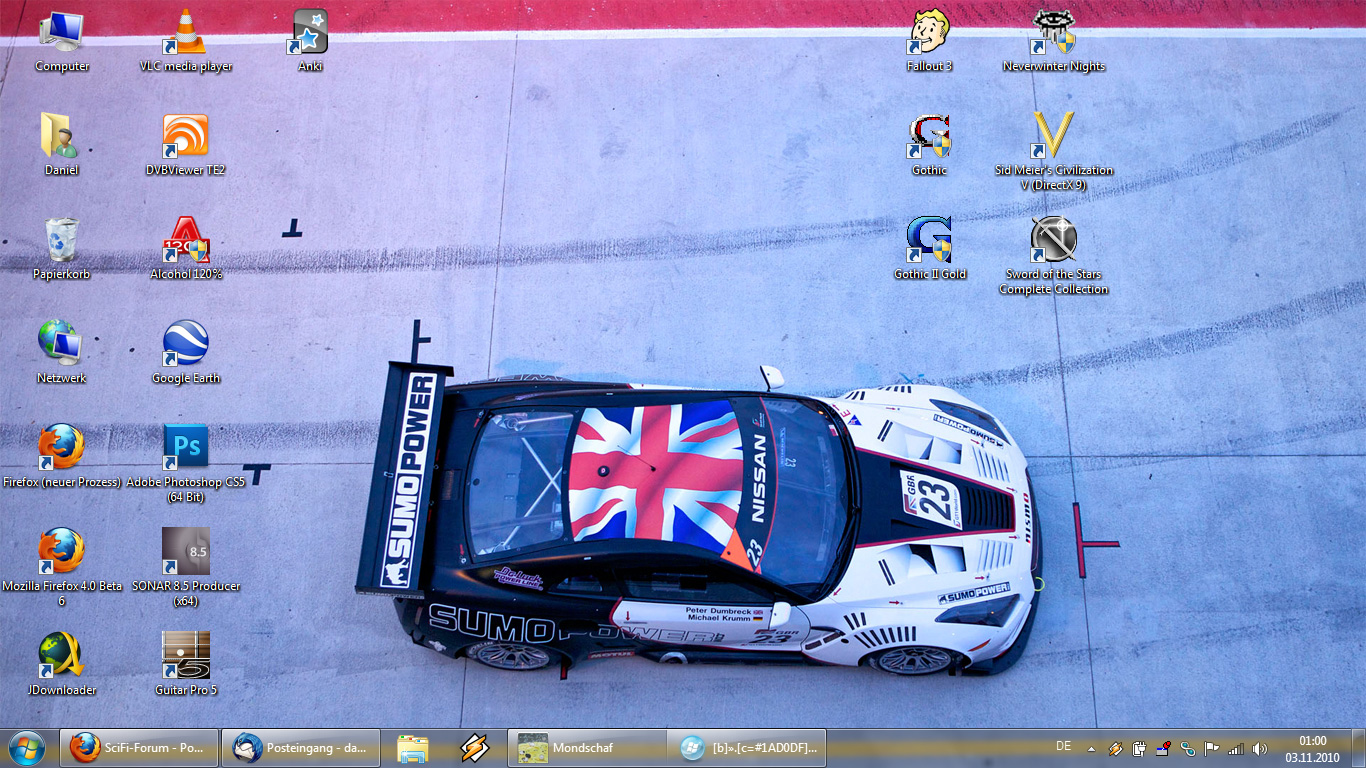The width and height of the screenshot is (1366, 768).
Task: Open the clock showing 01:00
Action: point(1312,748)
